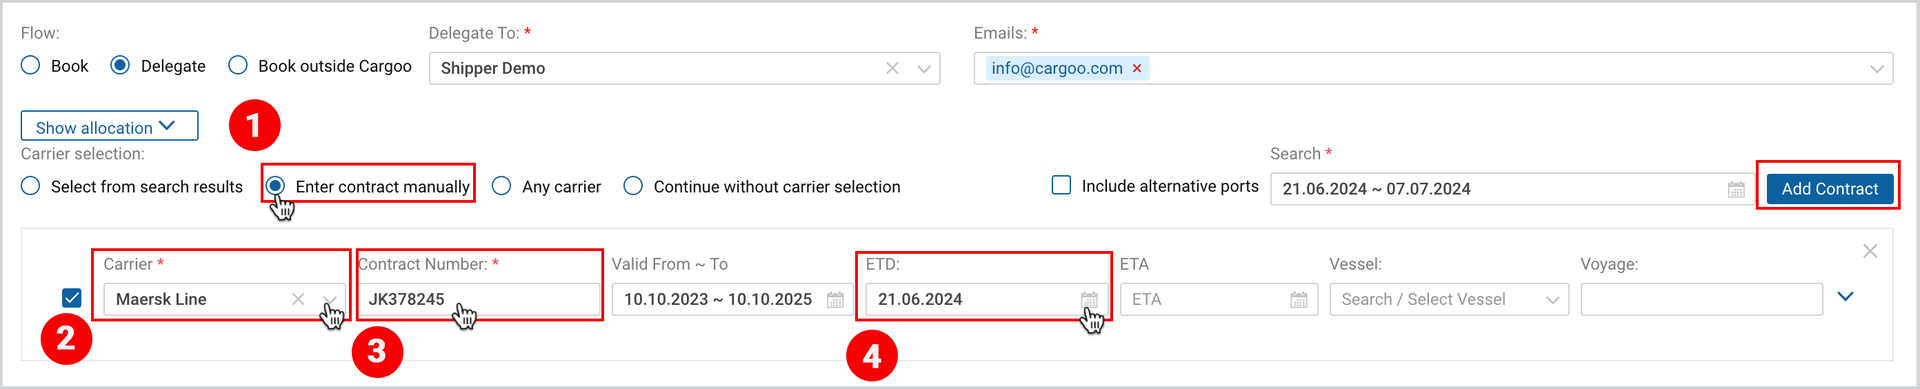Expand the Delegate To dropdown
This screenshot has width=1920, height=389.
click(x=924, y=68)
